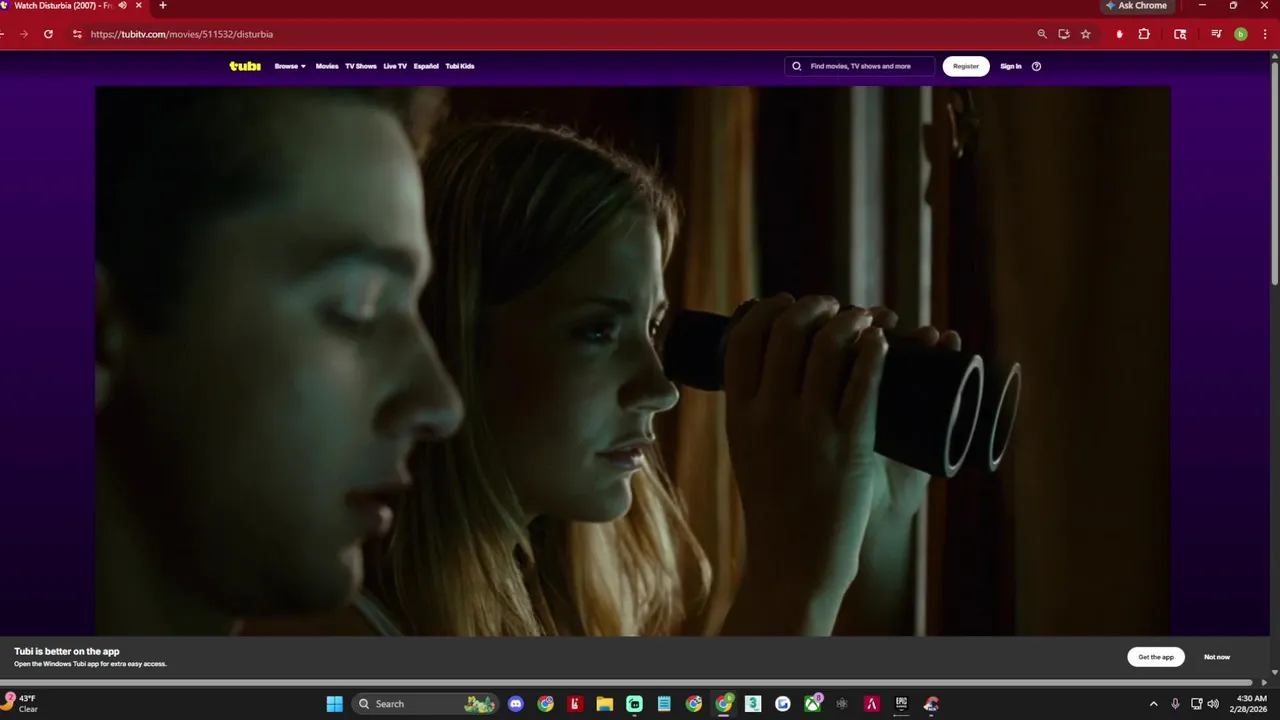Dismiss the app banner with Not now
The image size is (1280, 720).
[x=1217, y=657]
